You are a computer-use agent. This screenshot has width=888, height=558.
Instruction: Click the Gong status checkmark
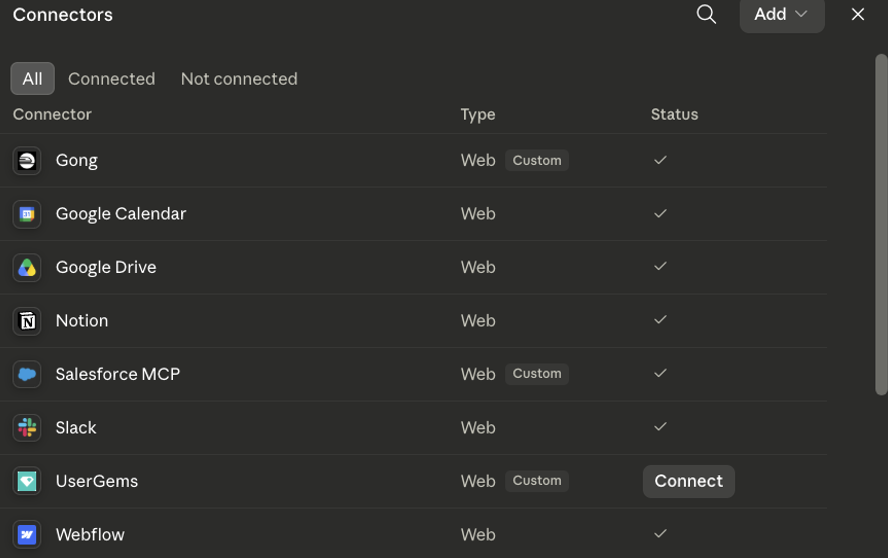[x=660, y=160]
